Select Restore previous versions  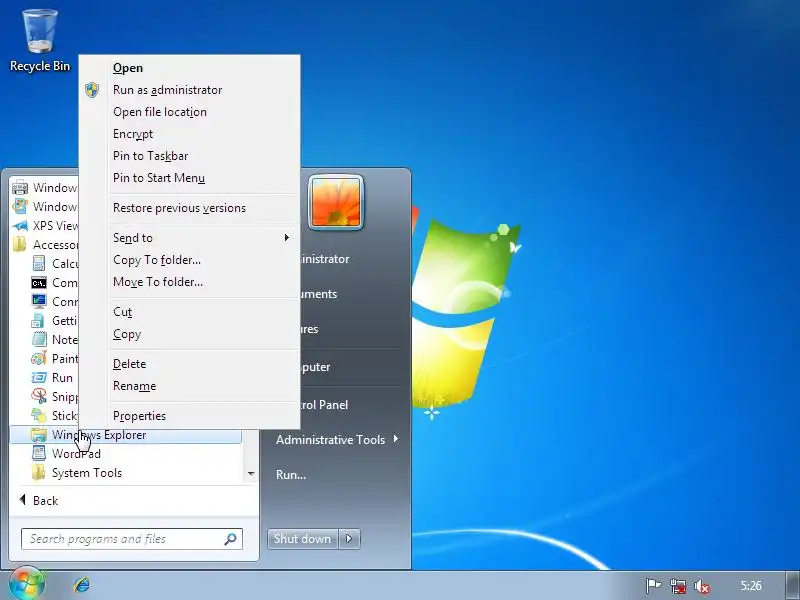click(x=179, y=208)
